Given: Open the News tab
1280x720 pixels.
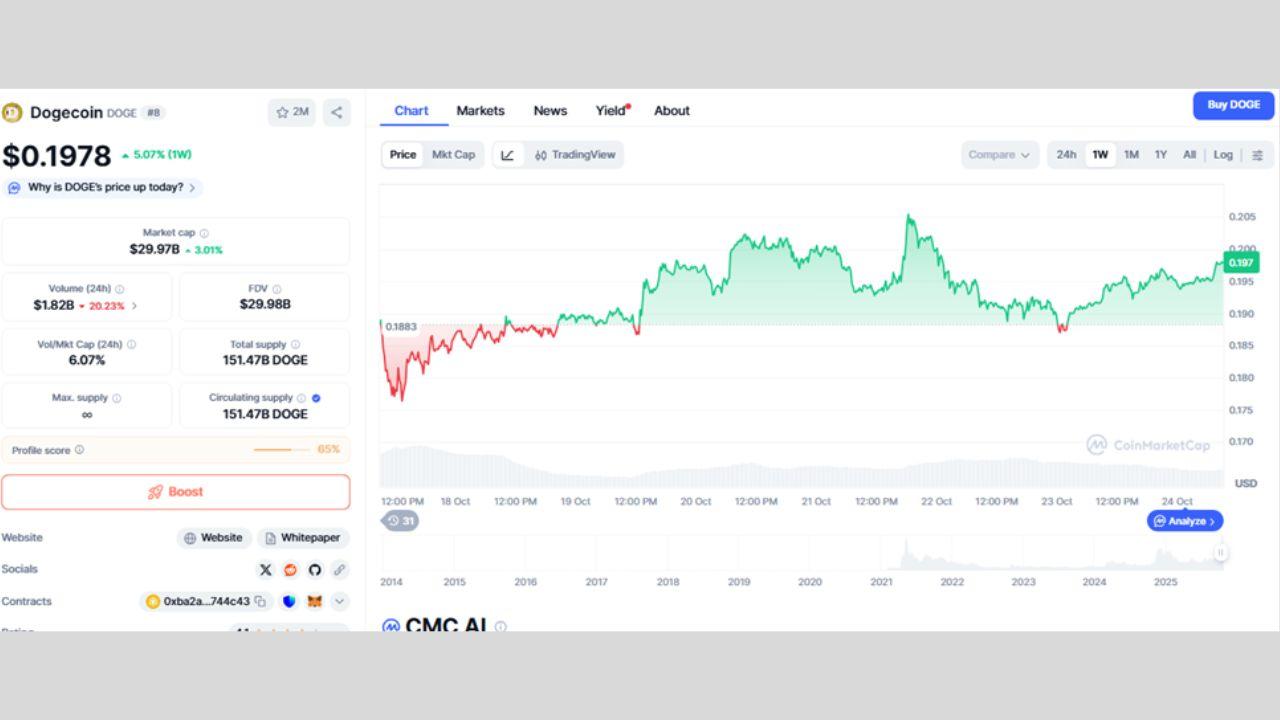Looking at the screenshot, I should (550, 111).
